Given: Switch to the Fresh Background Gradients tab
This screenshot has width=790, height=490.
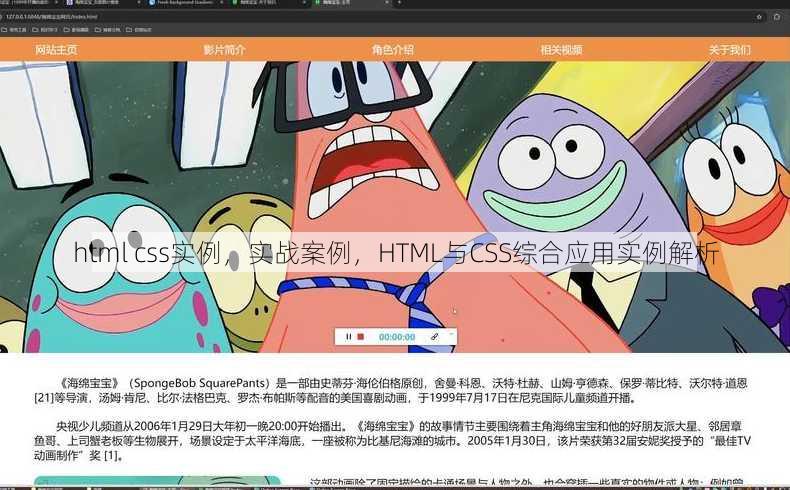Looking at the screenshot, I should pos(184,3).
